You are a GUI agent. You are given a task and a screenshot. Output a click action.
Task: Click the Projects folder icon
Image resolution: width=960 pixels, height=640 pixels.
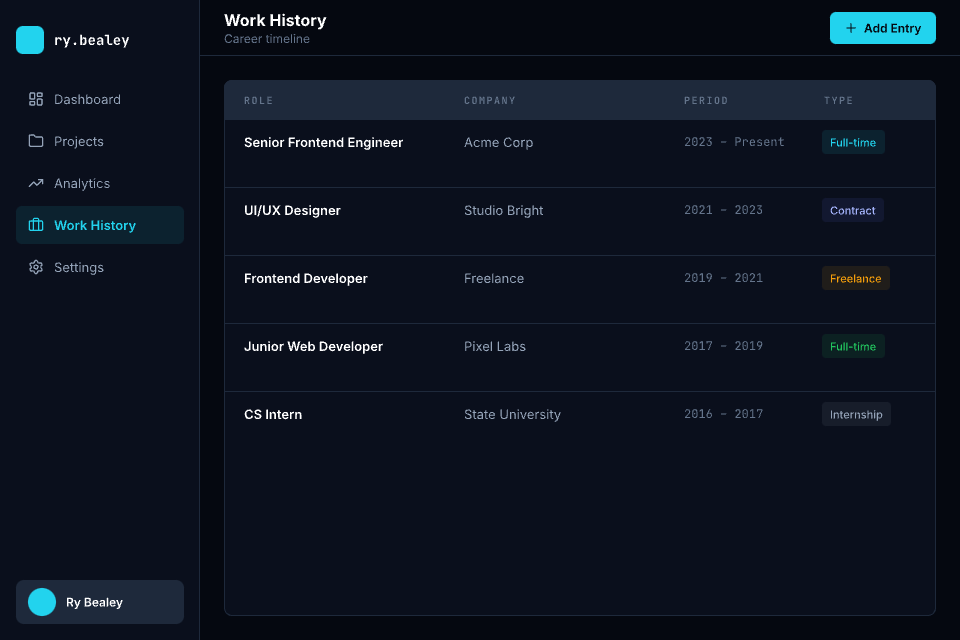click(x=36, y=141)
